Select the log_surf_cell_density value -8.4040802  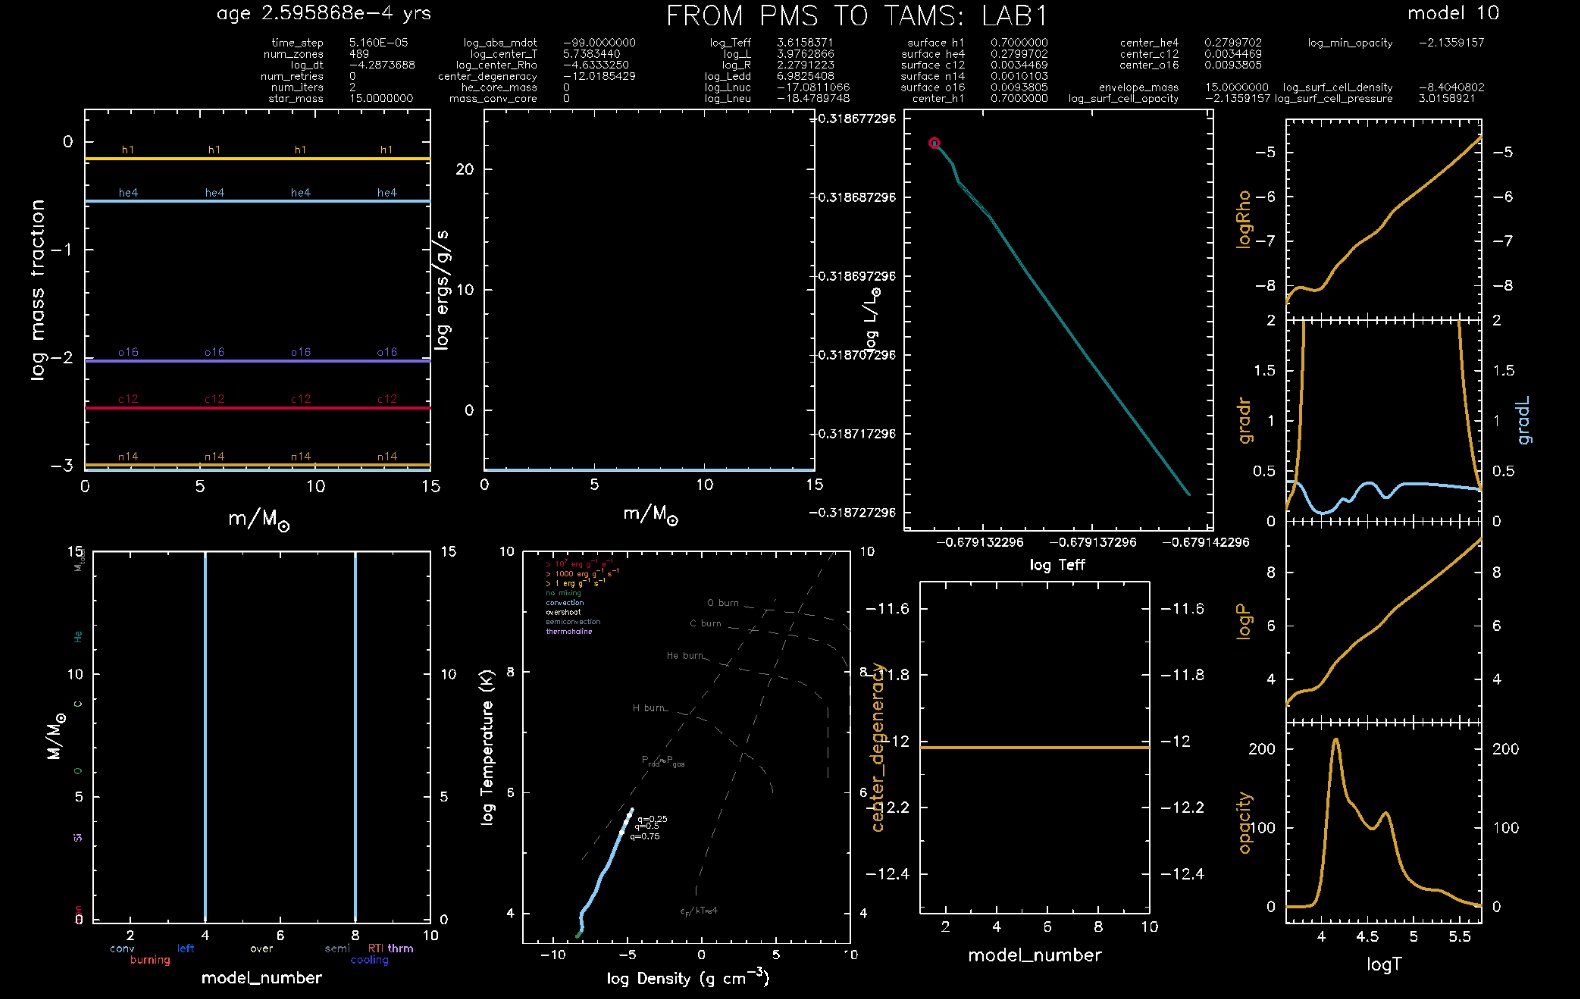(1451, 87)
